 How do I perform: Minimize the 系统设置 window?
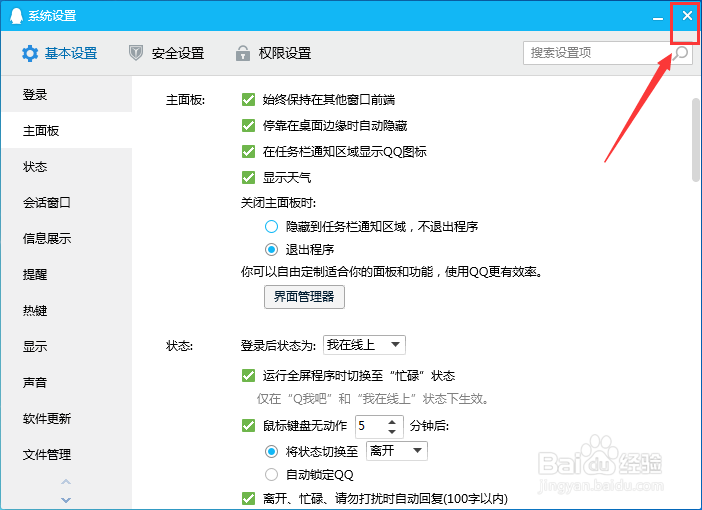[x=658, y=17]
